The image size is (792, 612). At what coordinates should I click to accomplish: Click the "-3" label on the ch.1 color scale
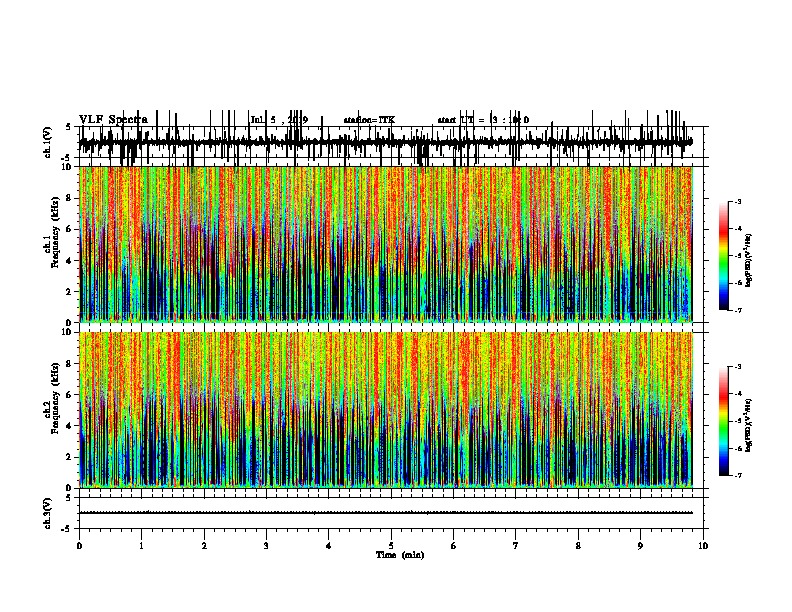coord(737,201)
